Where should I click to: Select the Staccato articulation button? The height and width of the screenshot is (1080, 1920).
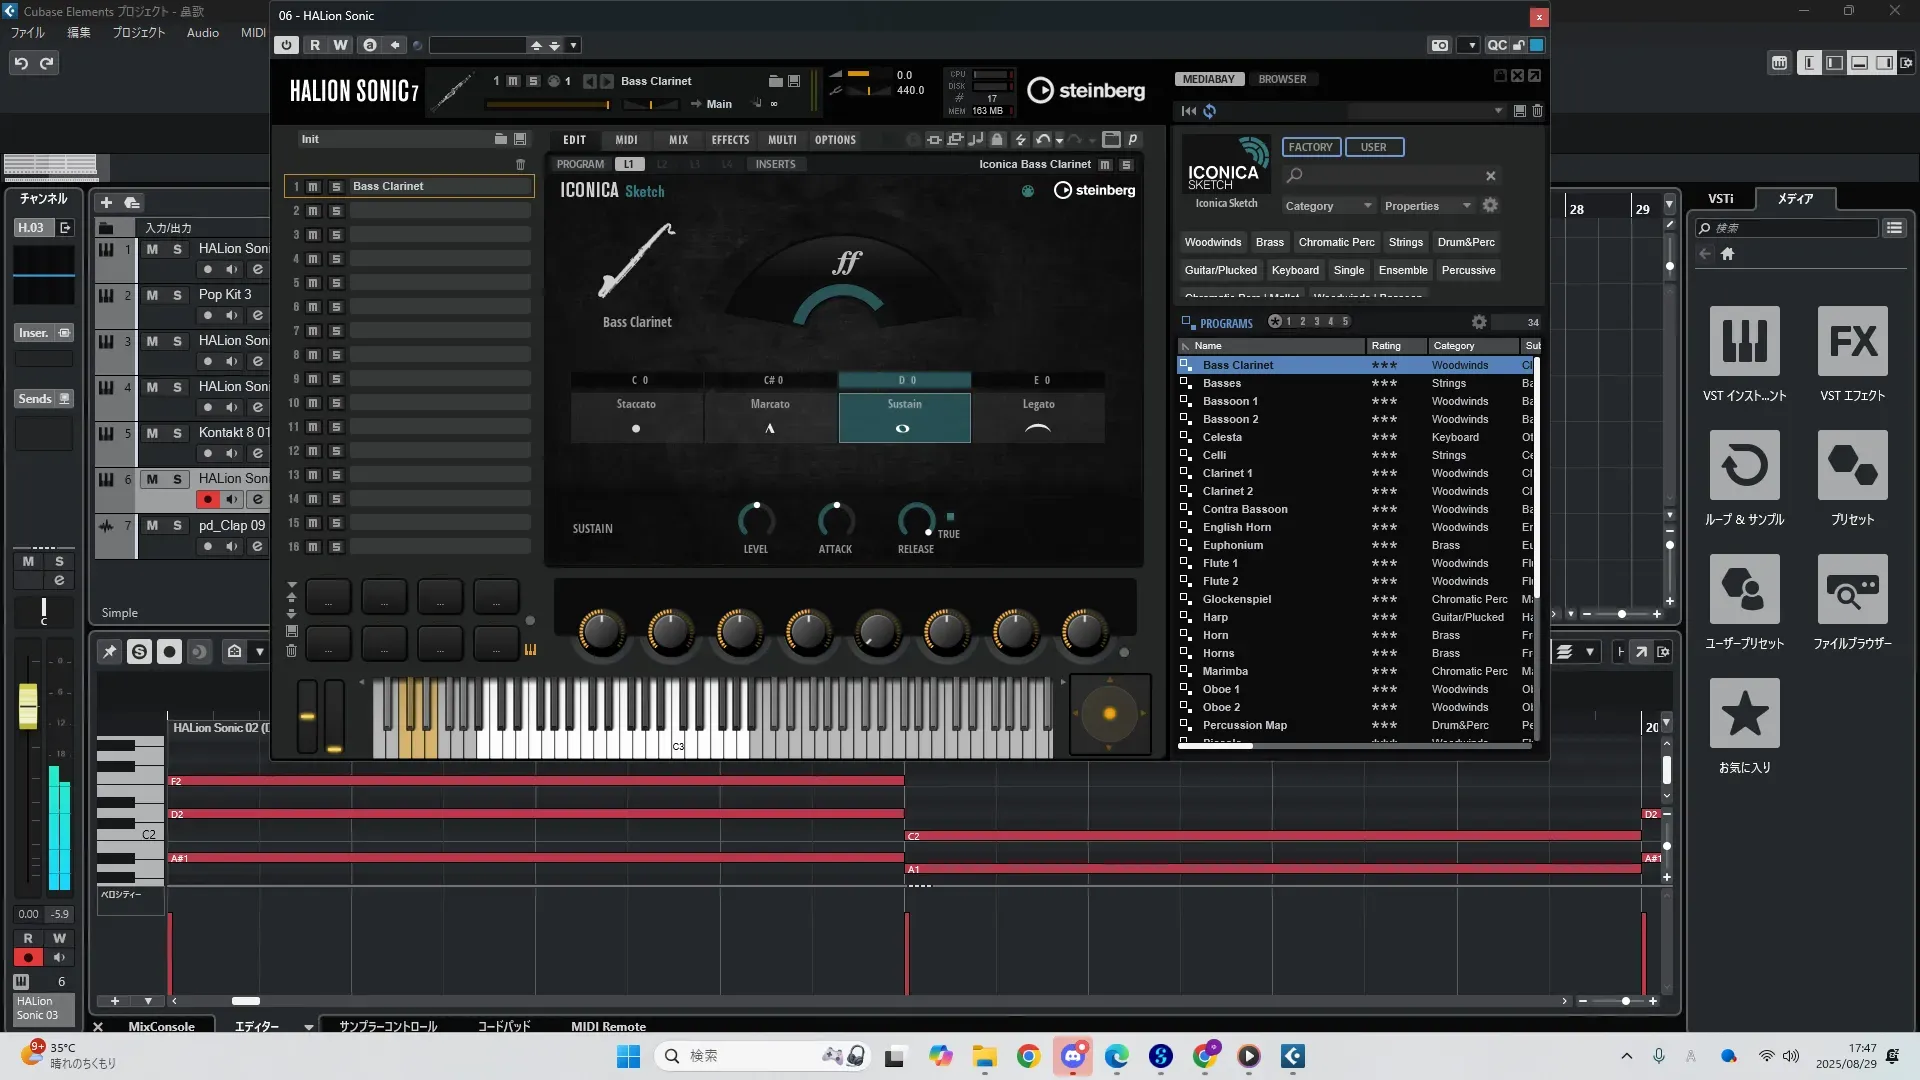click(x=636, y=416)
